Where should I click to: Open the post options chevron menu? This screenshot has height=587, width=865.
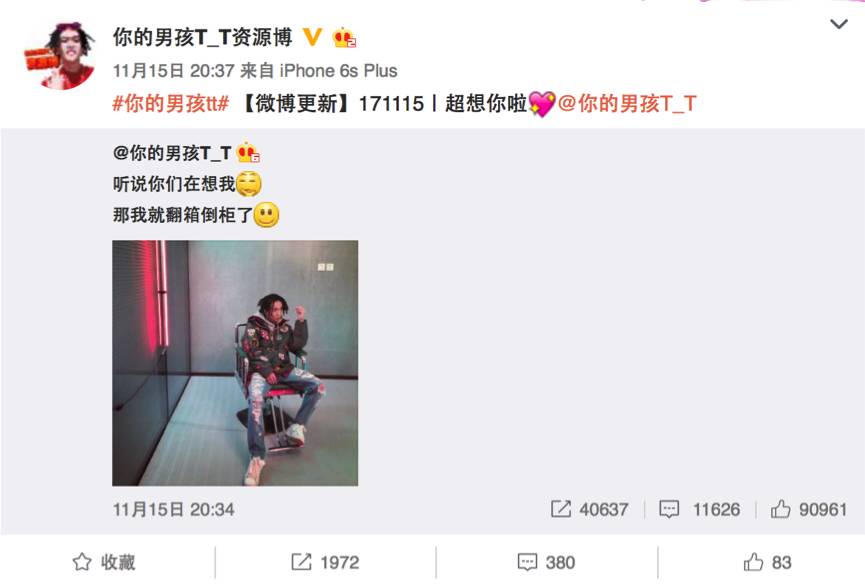[x=839, y=24]
